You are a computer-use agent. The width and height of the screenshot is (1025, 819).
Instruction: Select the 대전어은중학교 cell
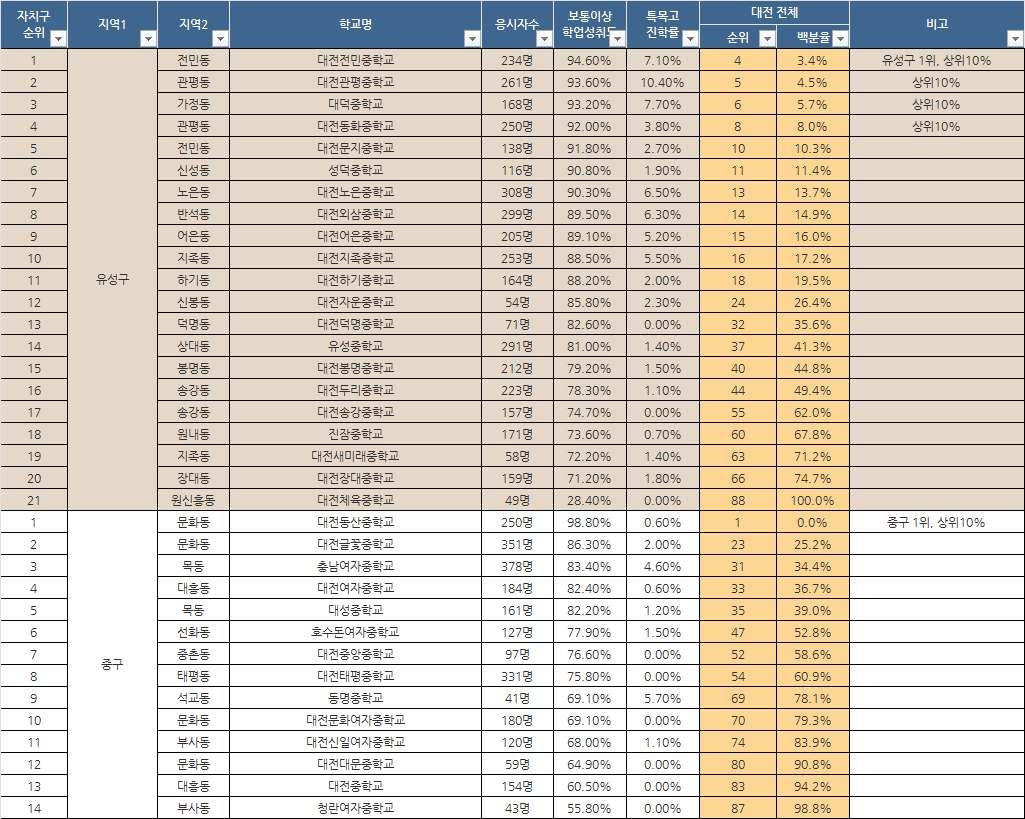tap(356, 236)
